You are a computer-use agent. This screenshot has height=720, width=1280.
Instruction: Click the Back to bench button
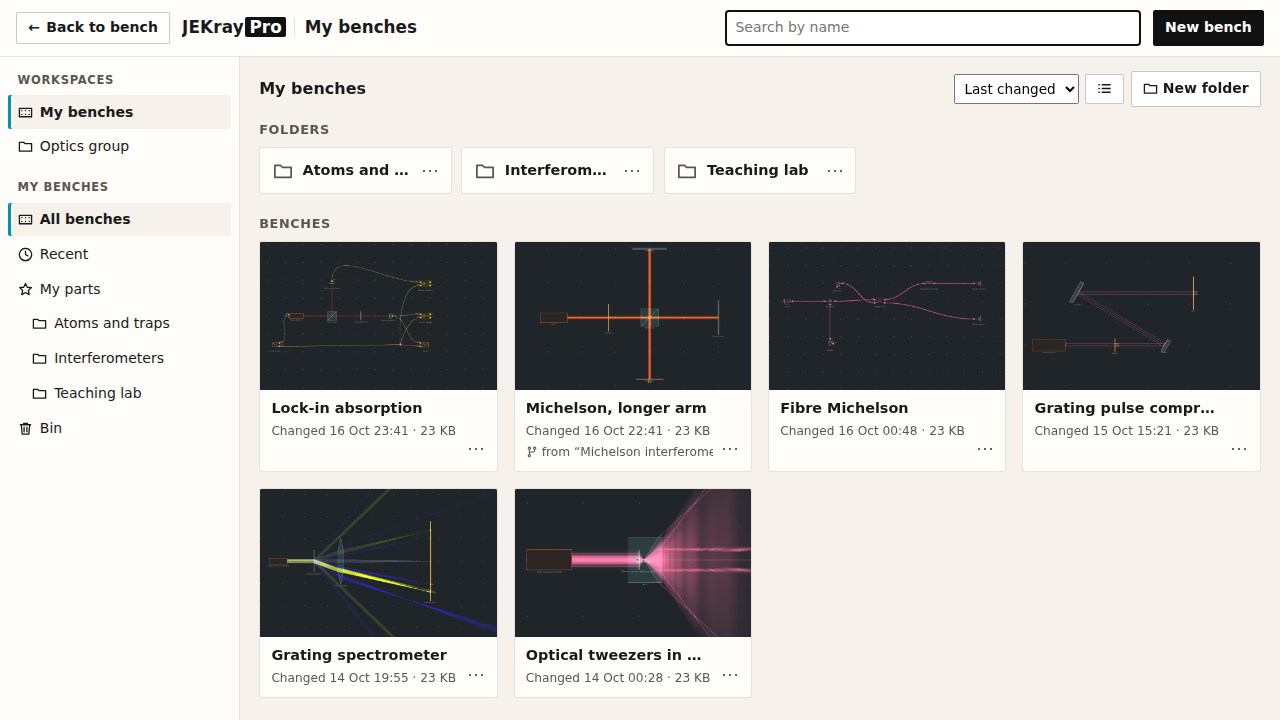(x=93, y=28)
